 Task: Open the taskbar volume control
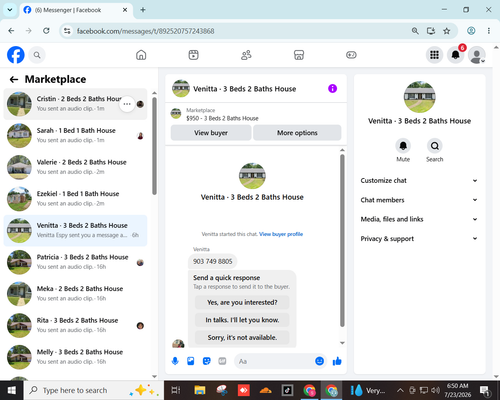(x=435, y=390)
